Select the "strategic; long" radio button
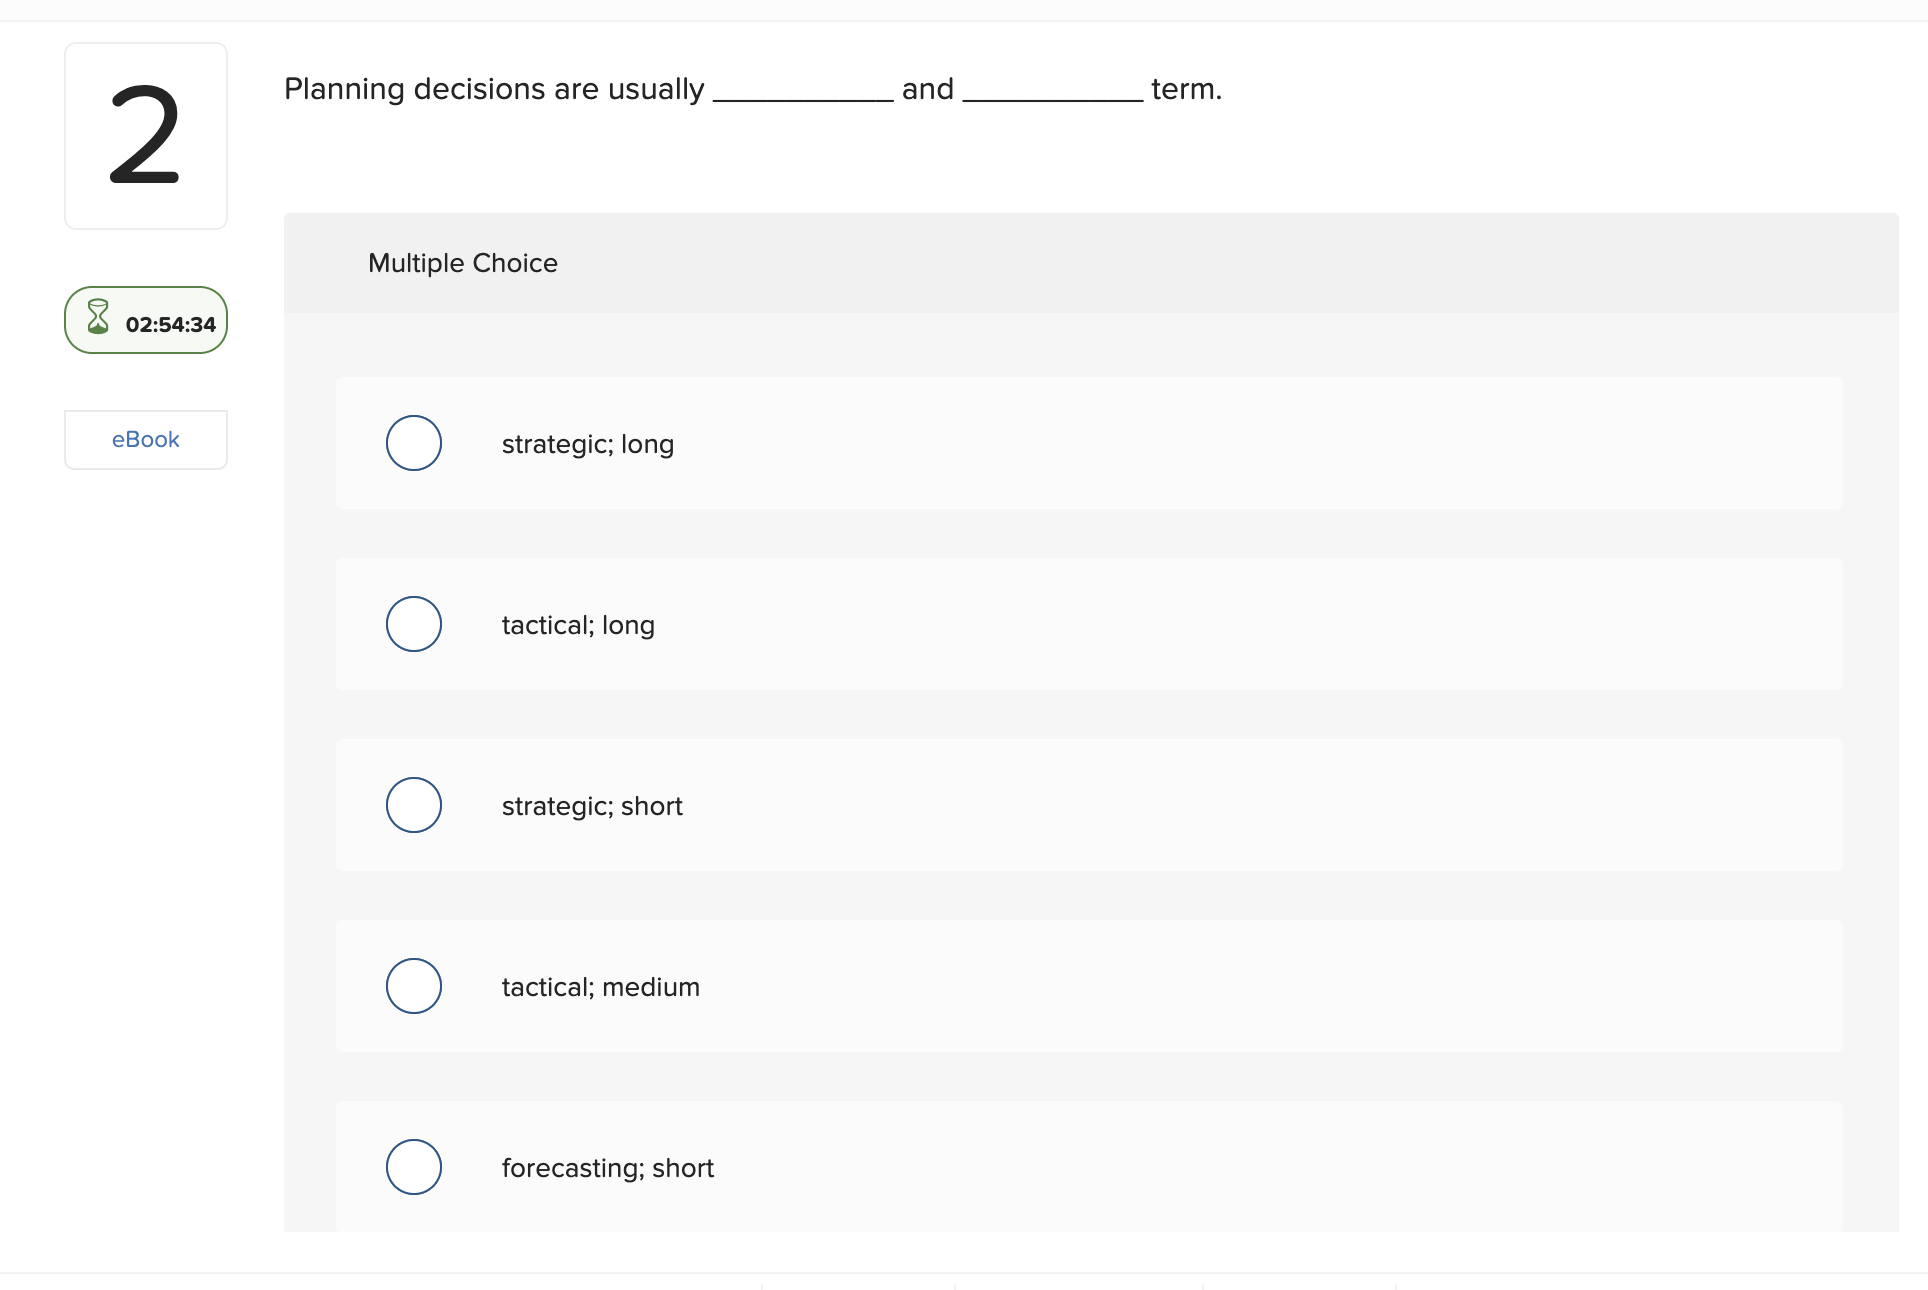 tap(413, 443)
